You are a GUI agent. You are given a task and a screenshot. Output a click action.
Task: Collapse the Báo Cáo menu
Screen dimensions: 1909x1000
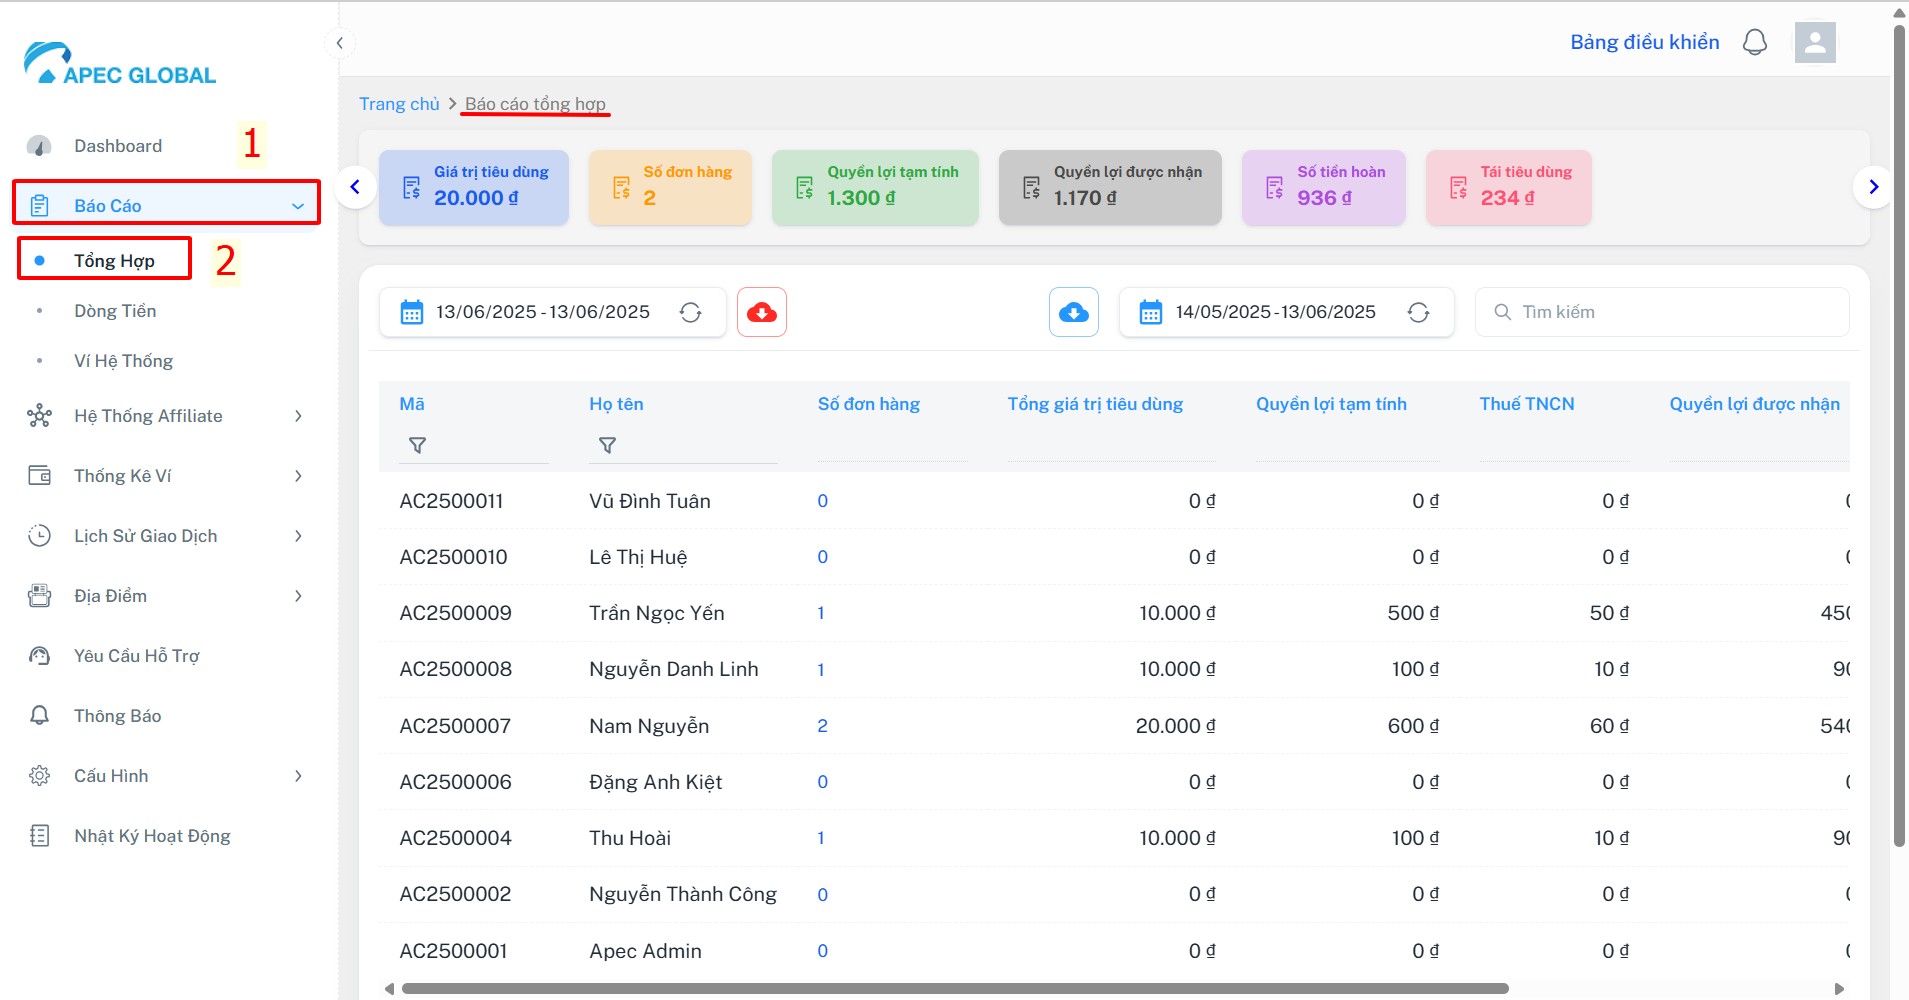(x=167, y=205)
